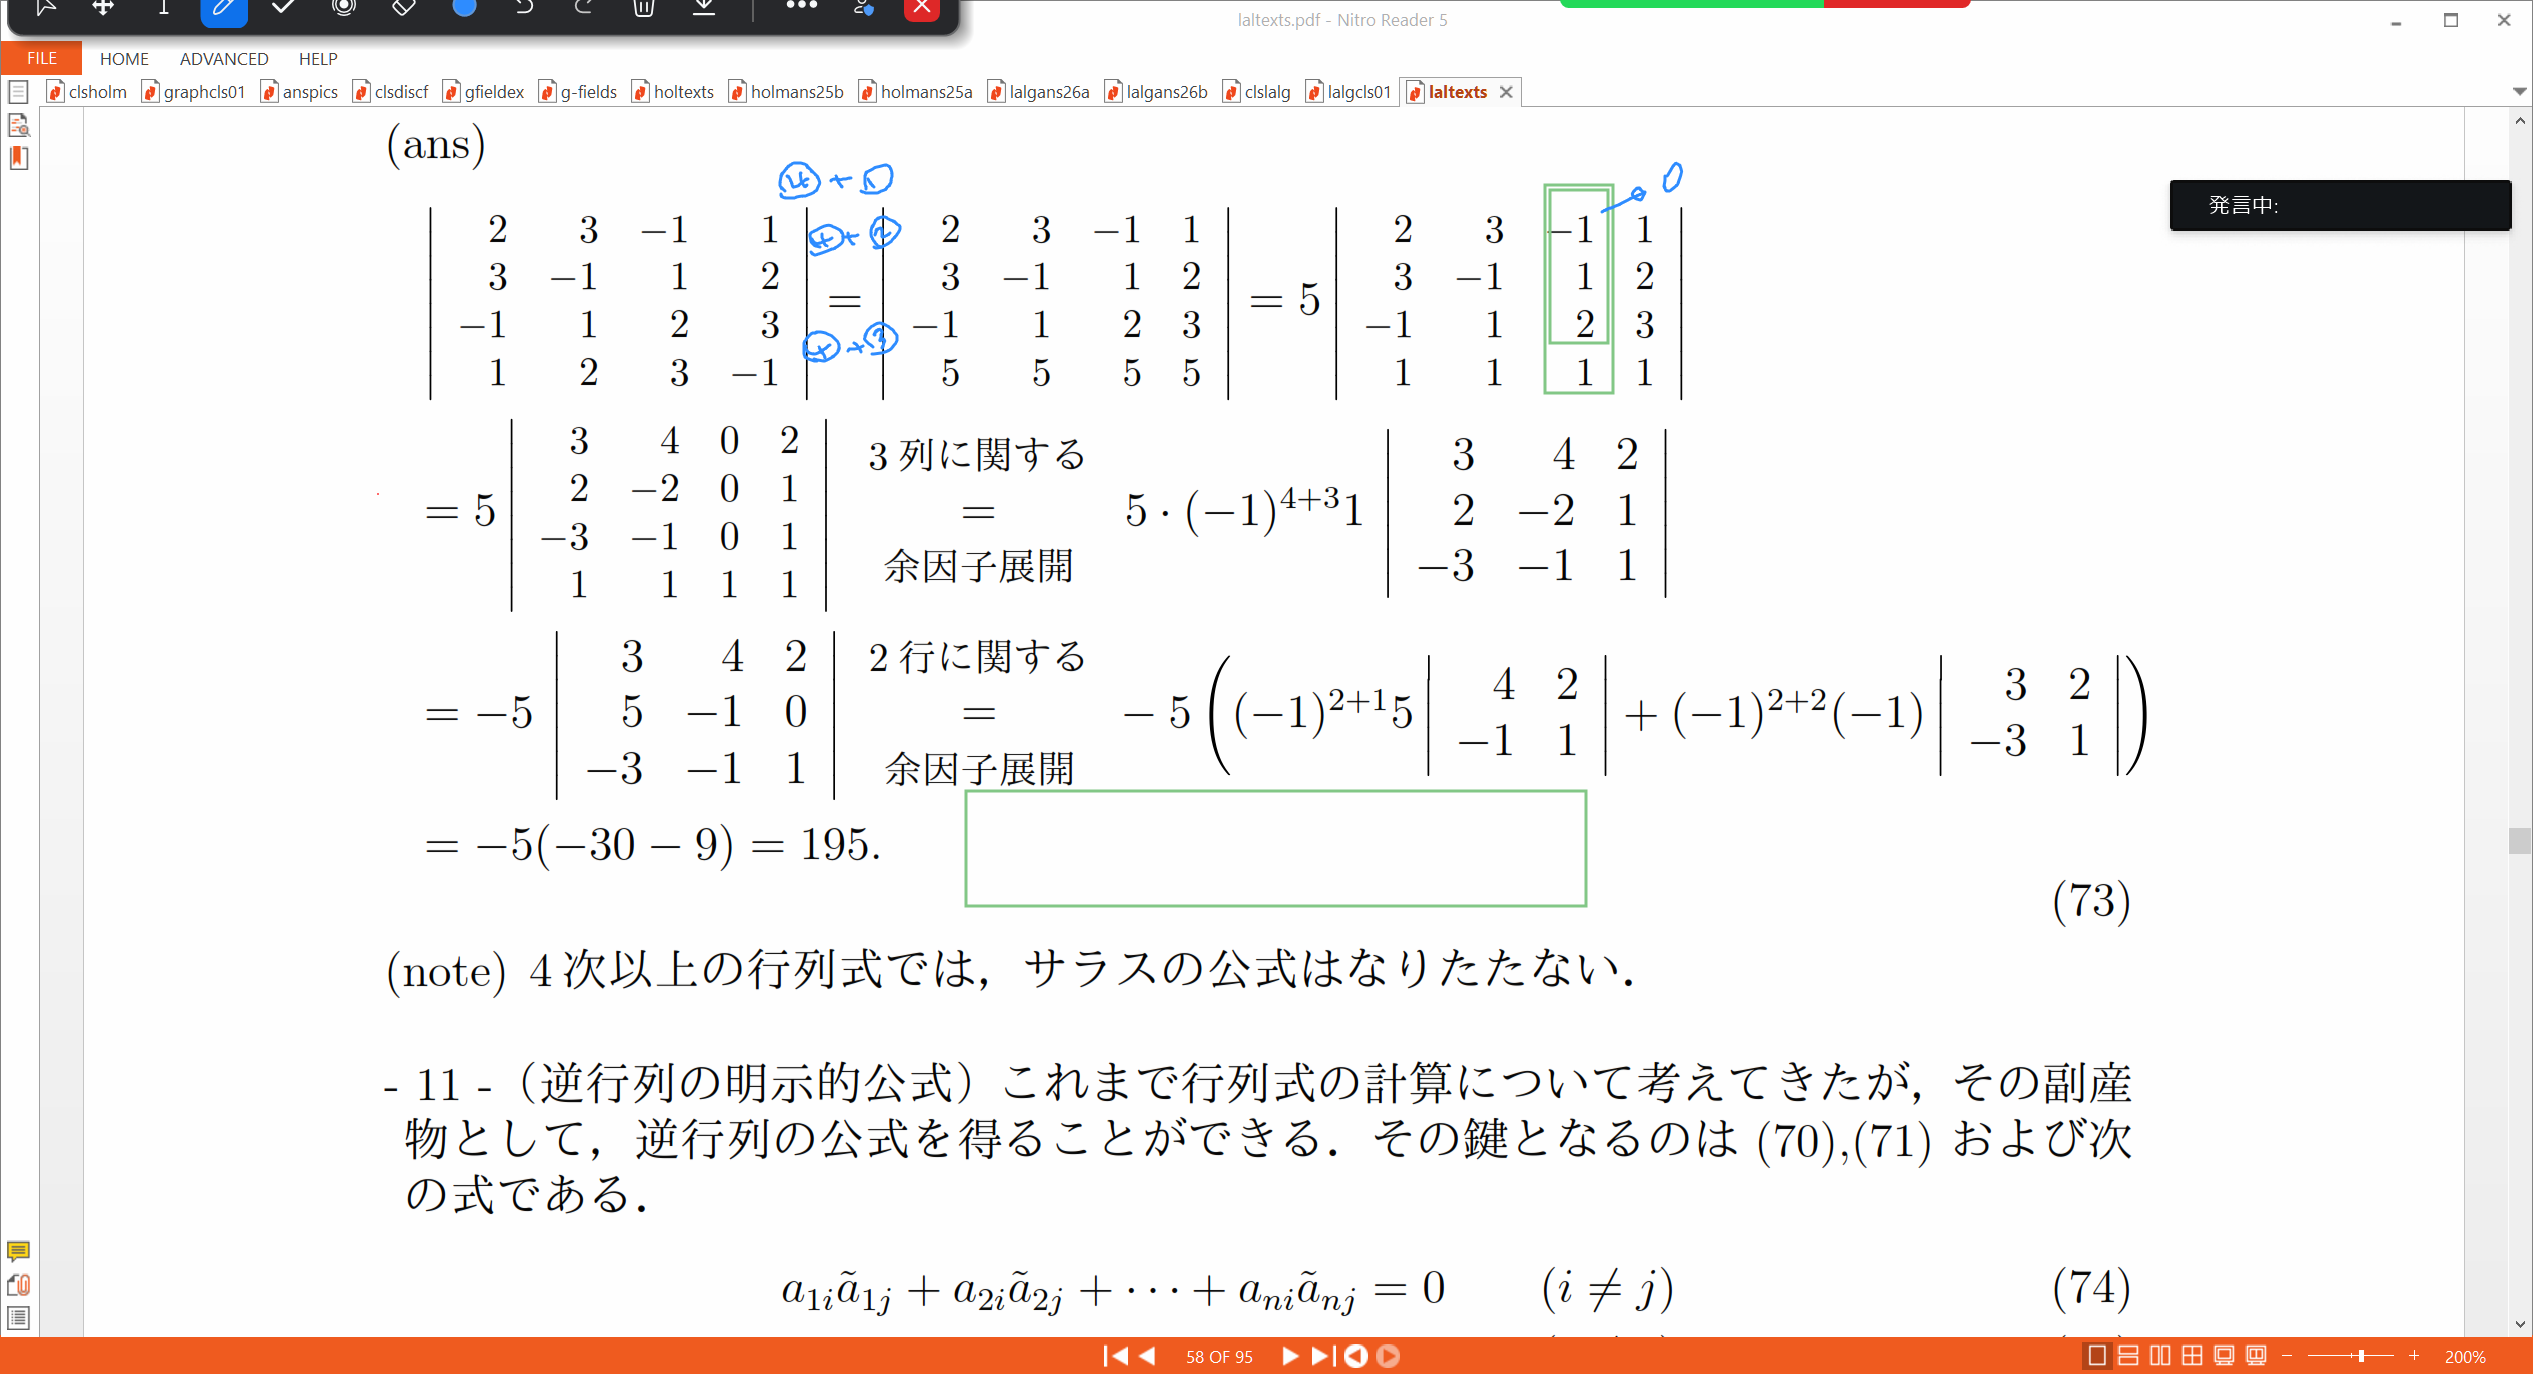This screenshot has height=1374, width=2533.
Task: Switch to the clsholm document tab
Action: 88,92
